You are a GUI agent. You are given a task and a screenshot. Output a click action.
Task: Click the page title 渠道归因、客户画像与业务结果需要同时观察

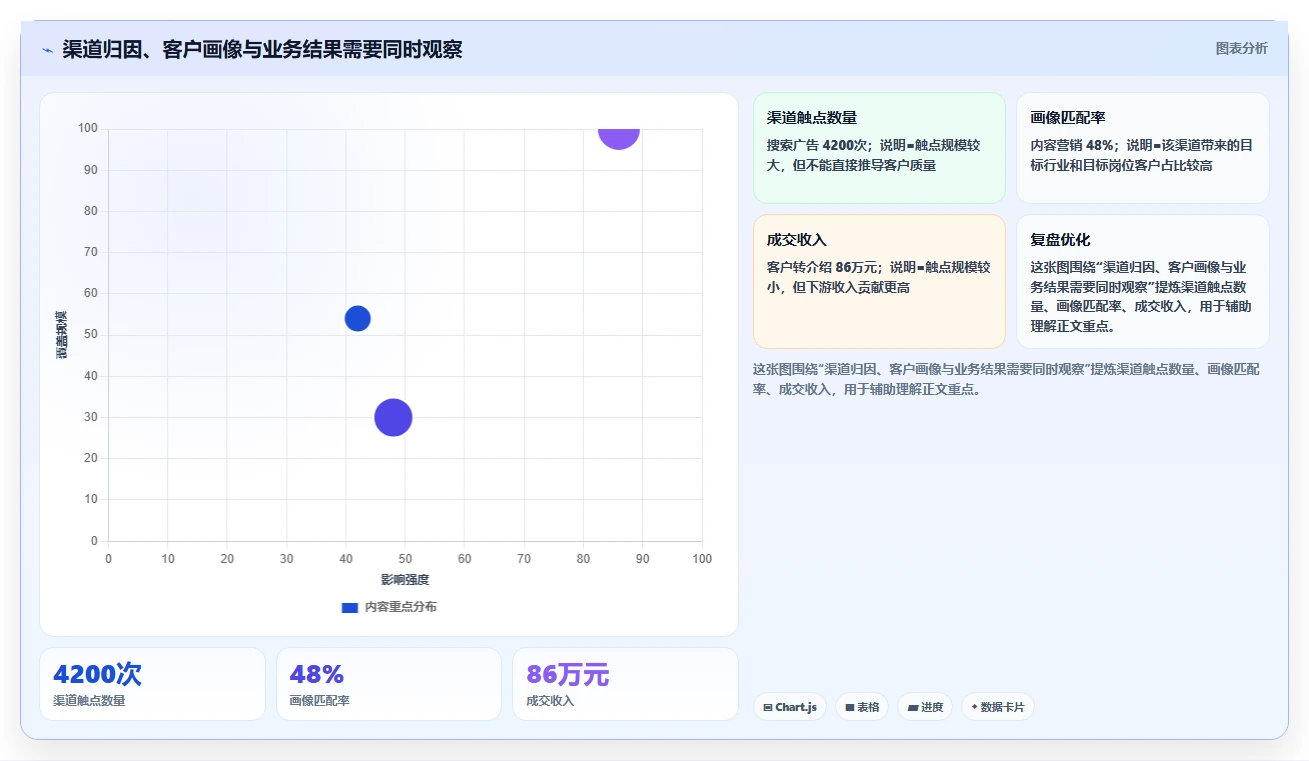click(262, 50)
